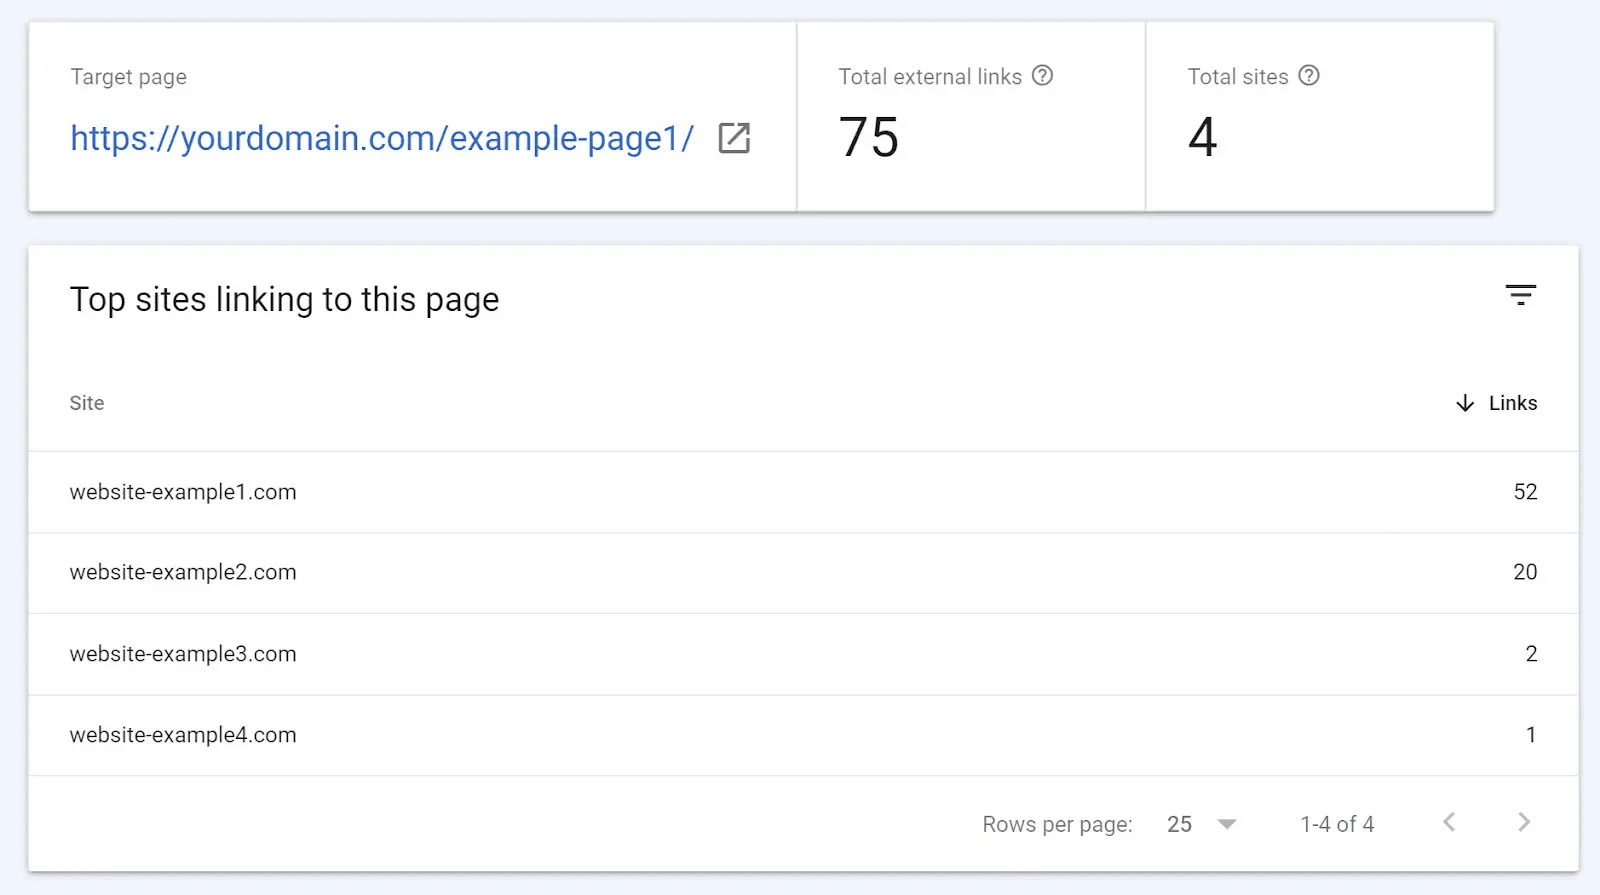
Task: Open the yourdomain.com/example-page1 link
Action: [x=381, y=138]
